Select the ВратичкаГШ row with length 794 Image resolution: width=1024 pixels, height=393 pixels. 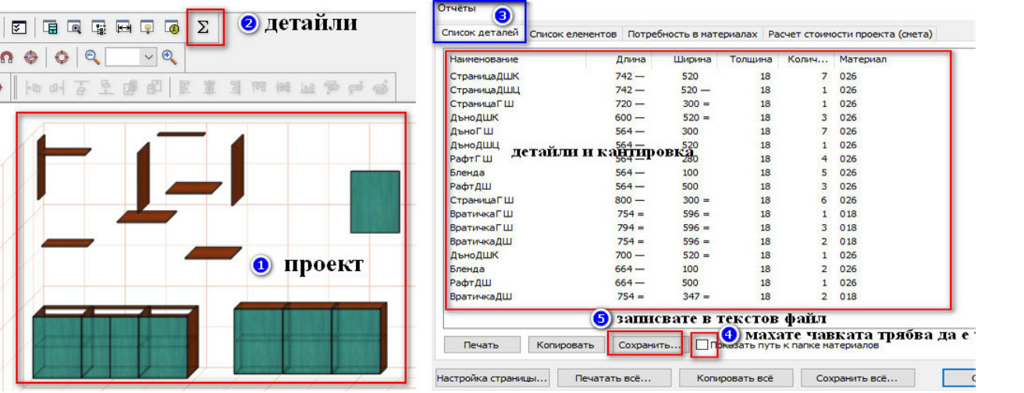pos(697,228)
